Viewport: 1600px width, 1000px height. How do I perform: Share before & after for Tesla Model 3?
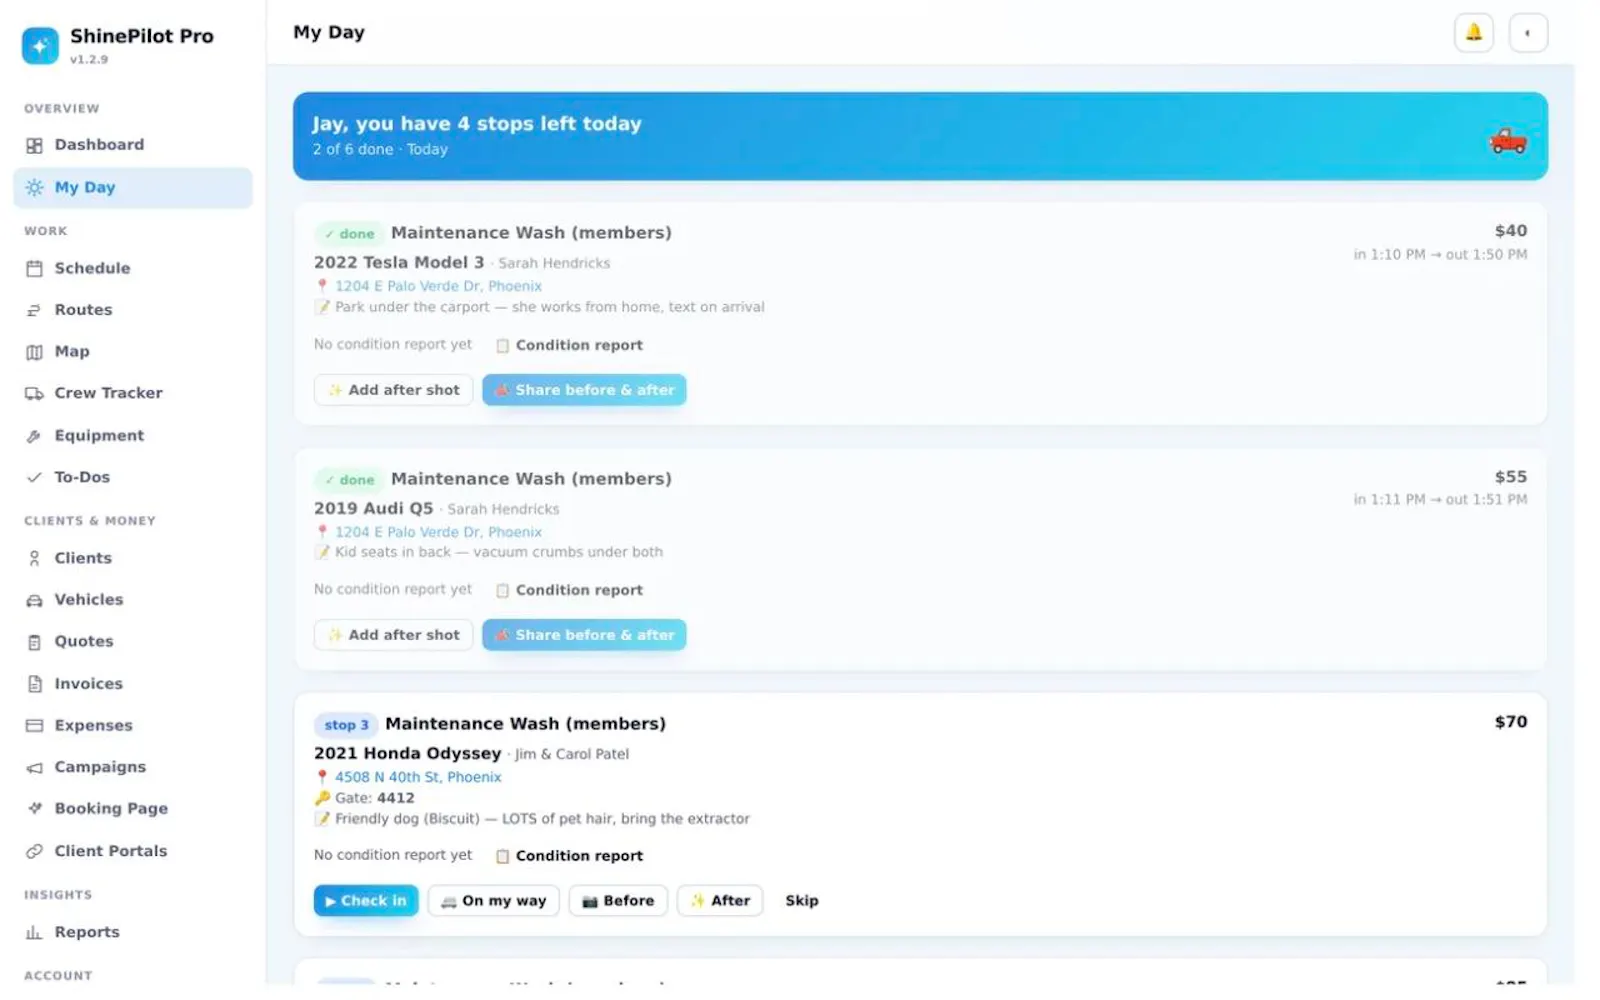(x=584, y=390)
